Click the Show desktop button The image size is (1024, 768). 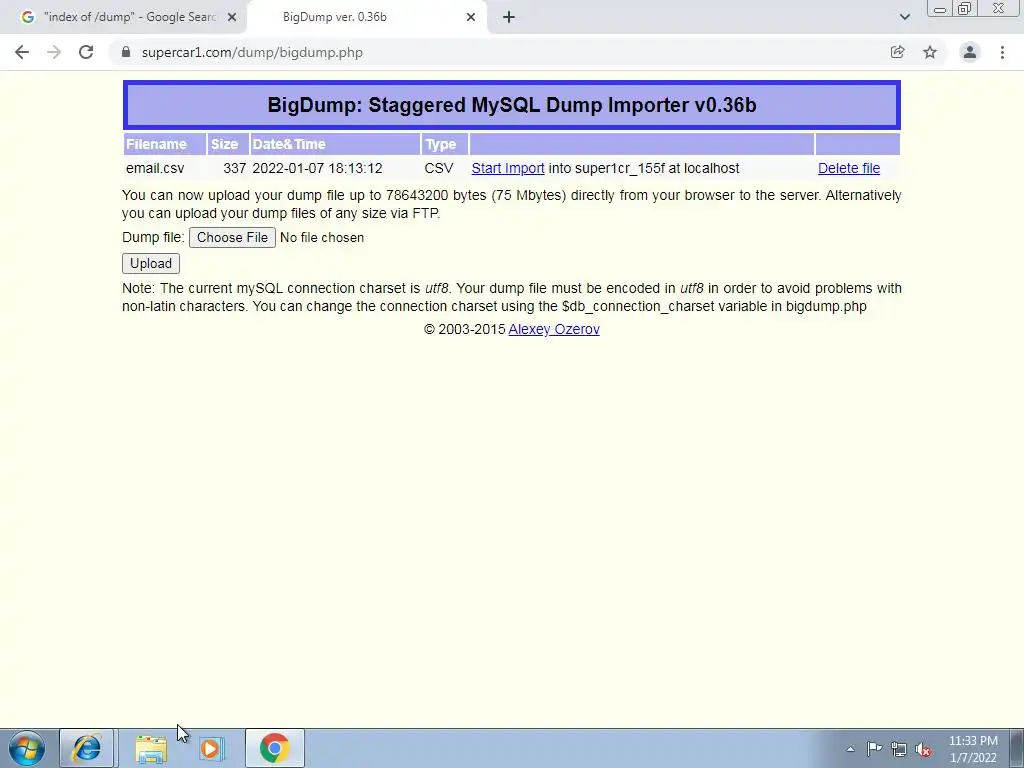1017,748
